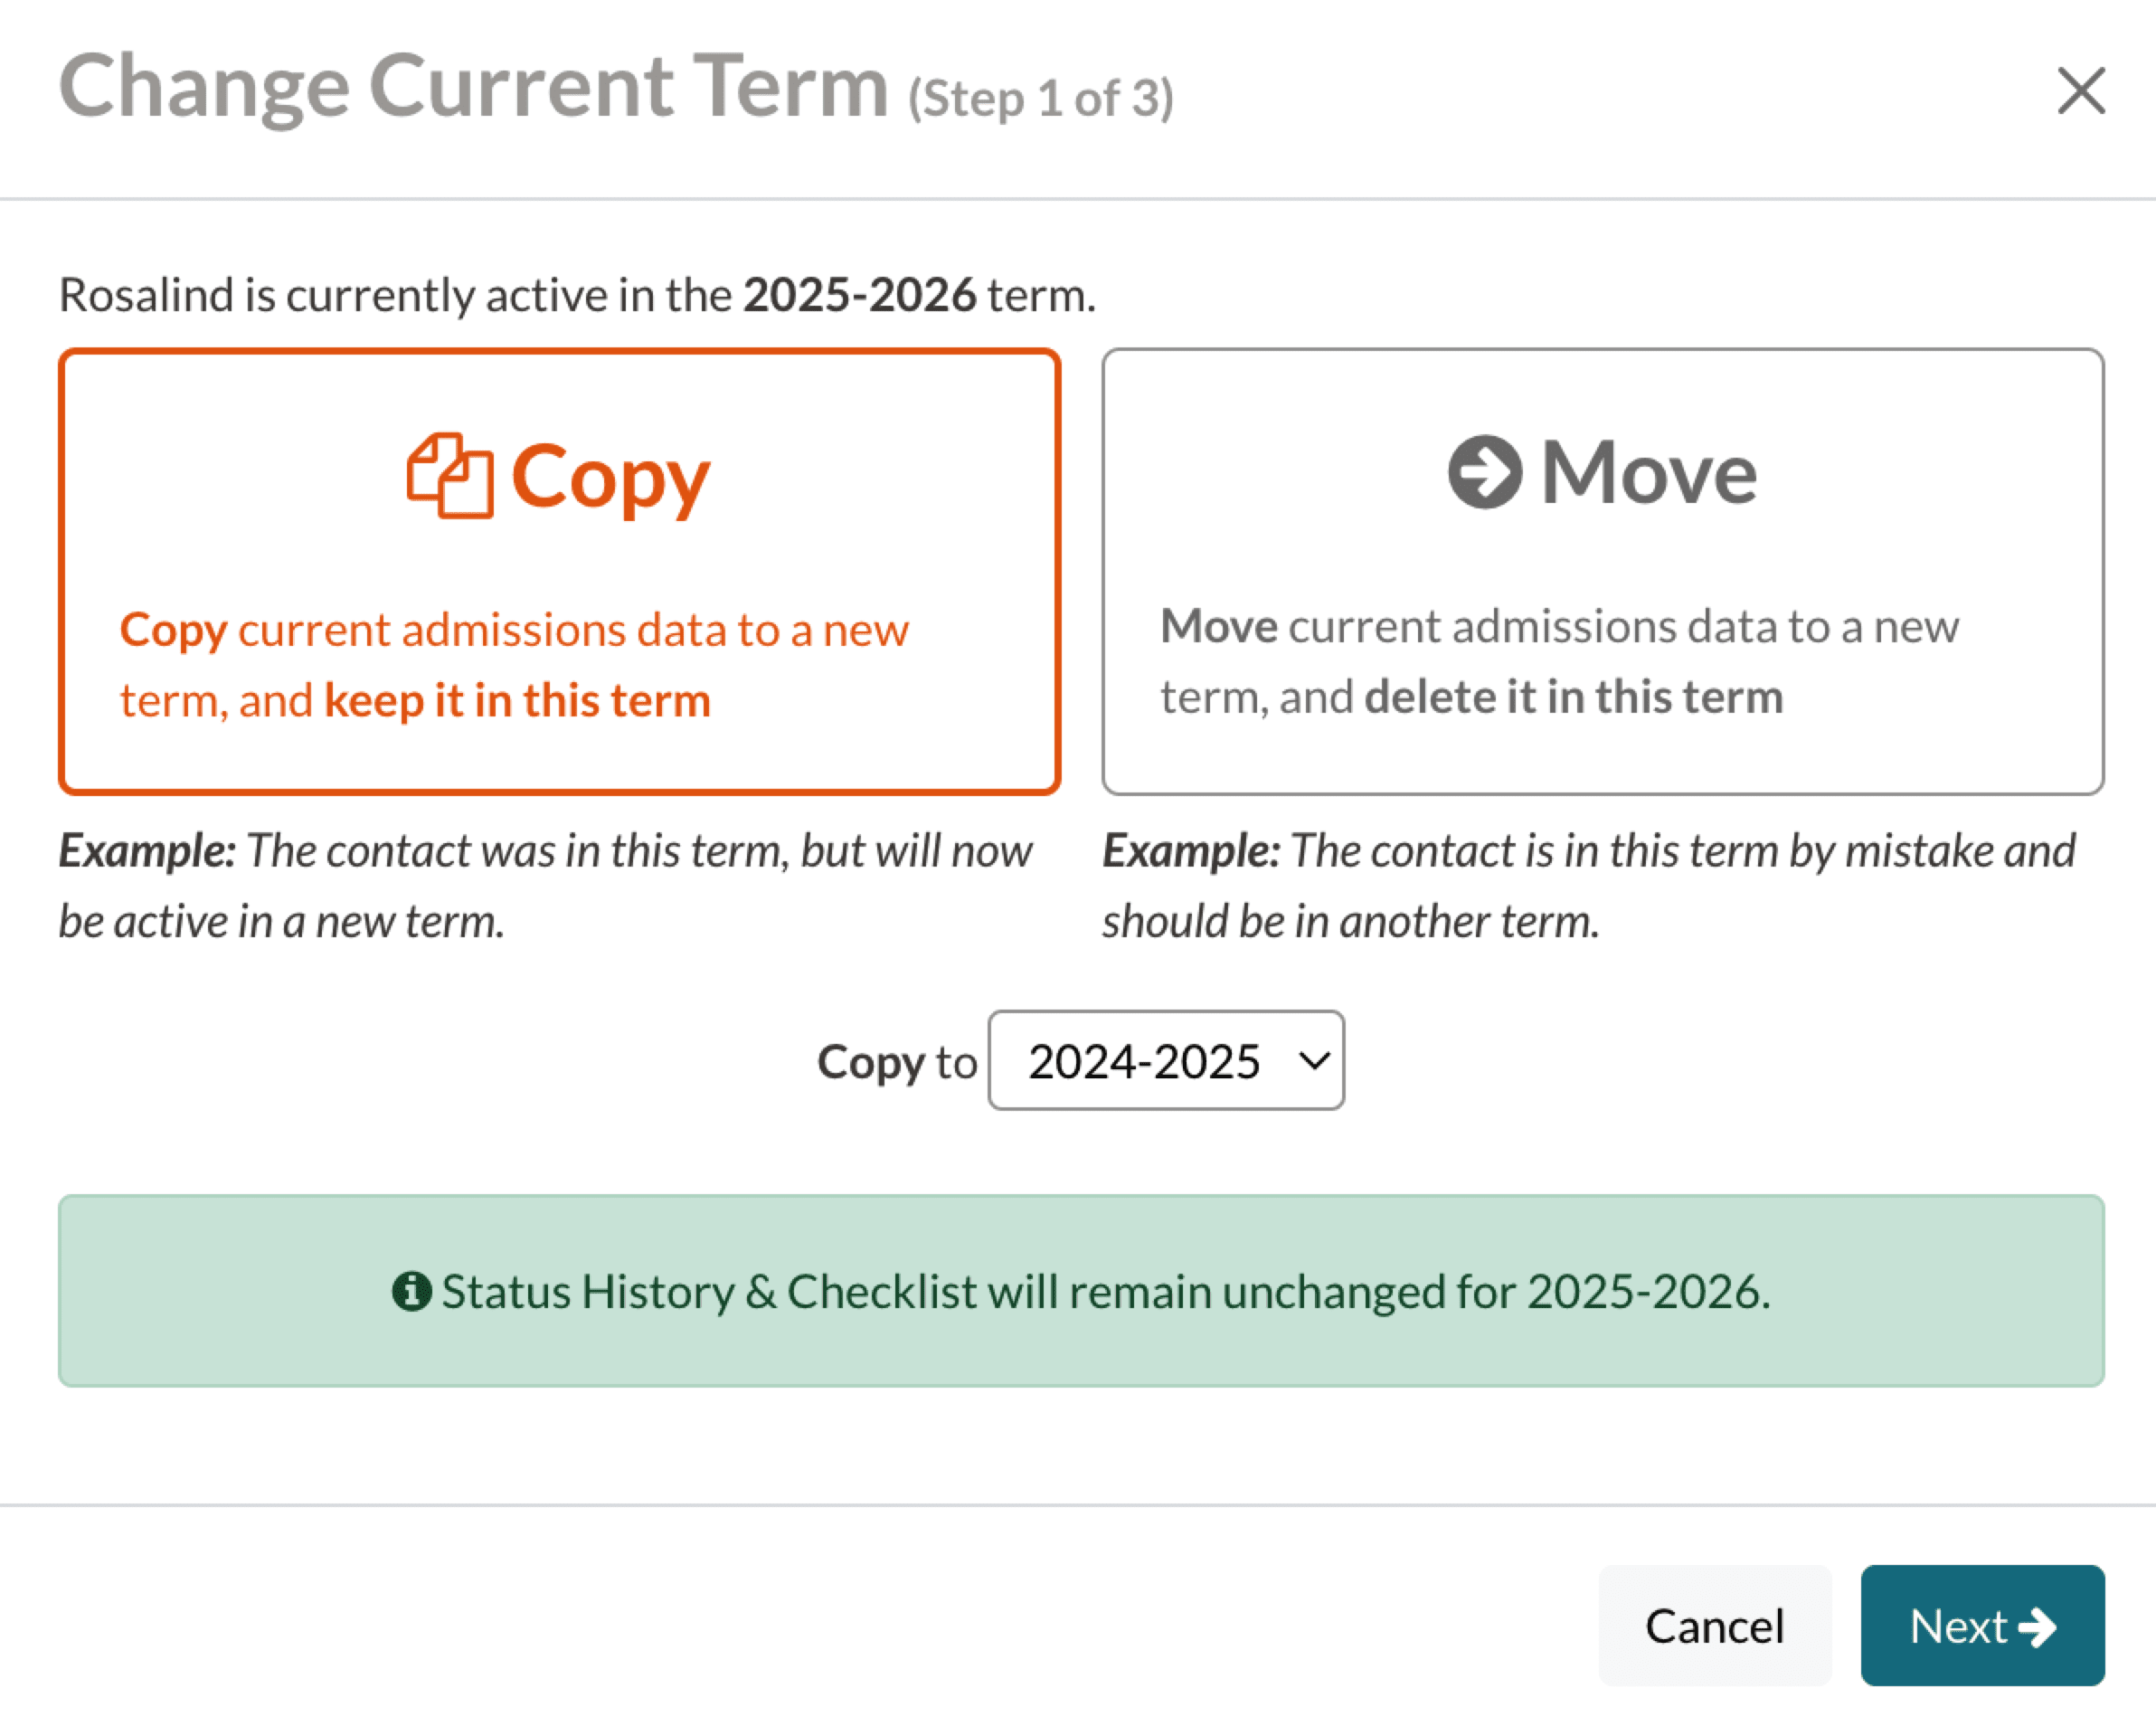
Task: Select the Copy option card
Action: coord(559,570)
